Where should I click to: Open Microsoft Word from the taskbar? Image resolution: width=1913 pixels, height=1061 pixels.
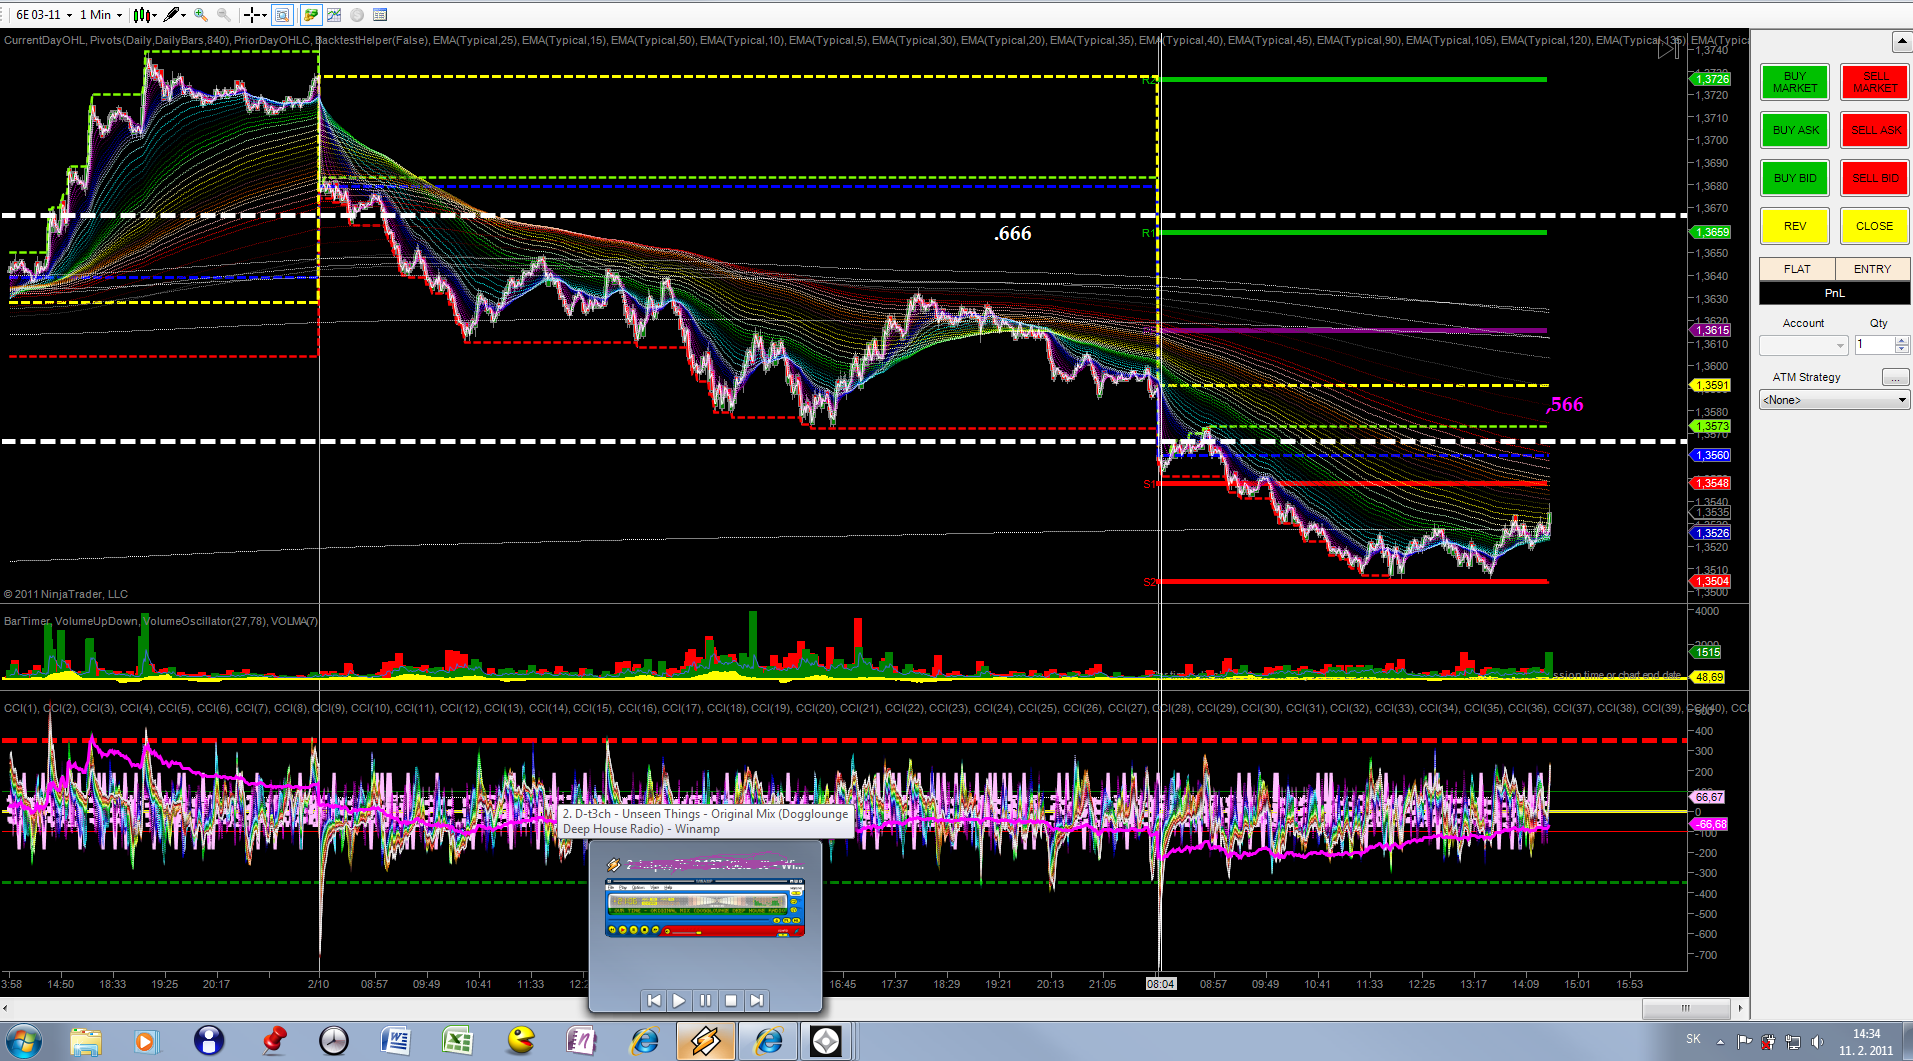click(x=396, y=1041)
